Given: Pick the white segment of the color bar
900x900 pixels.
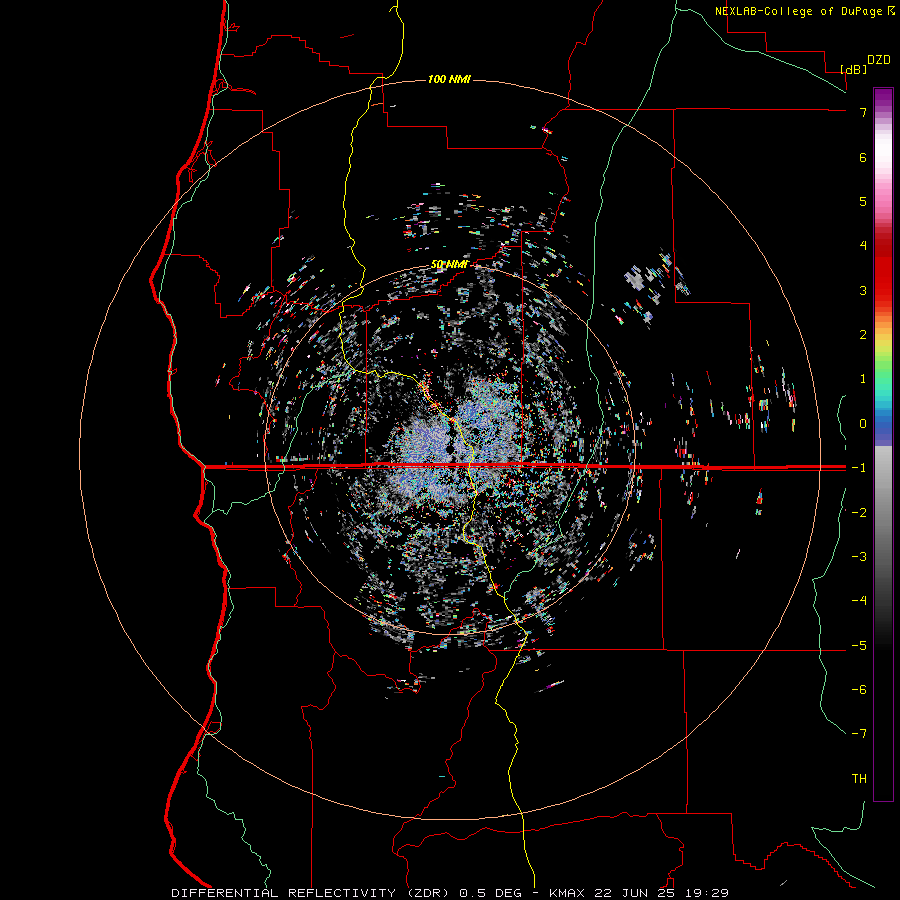Looking at the screenshot, I should pyautogui.click(x=883, y=150).
